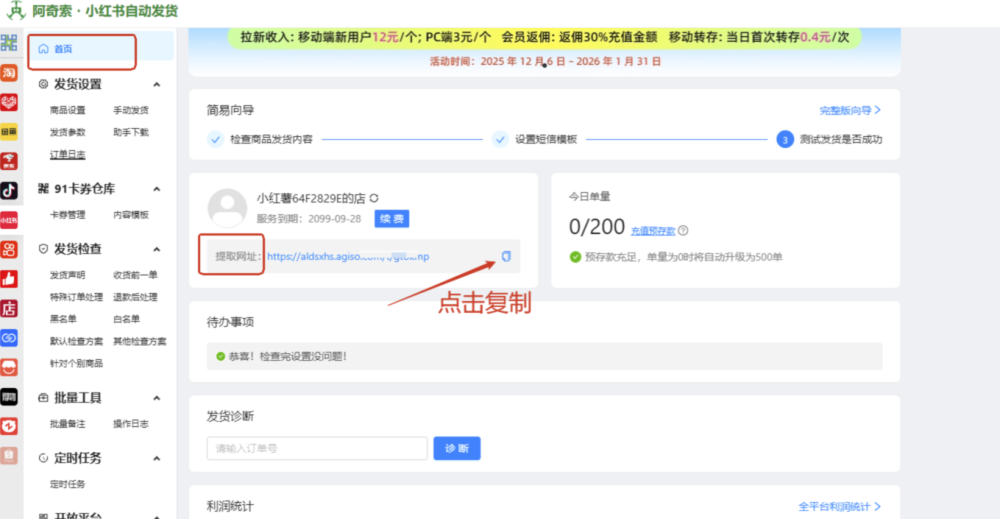Open 手动发货 menu item
This screenshot has width=1000, height=519.
(x=131, y=110)
